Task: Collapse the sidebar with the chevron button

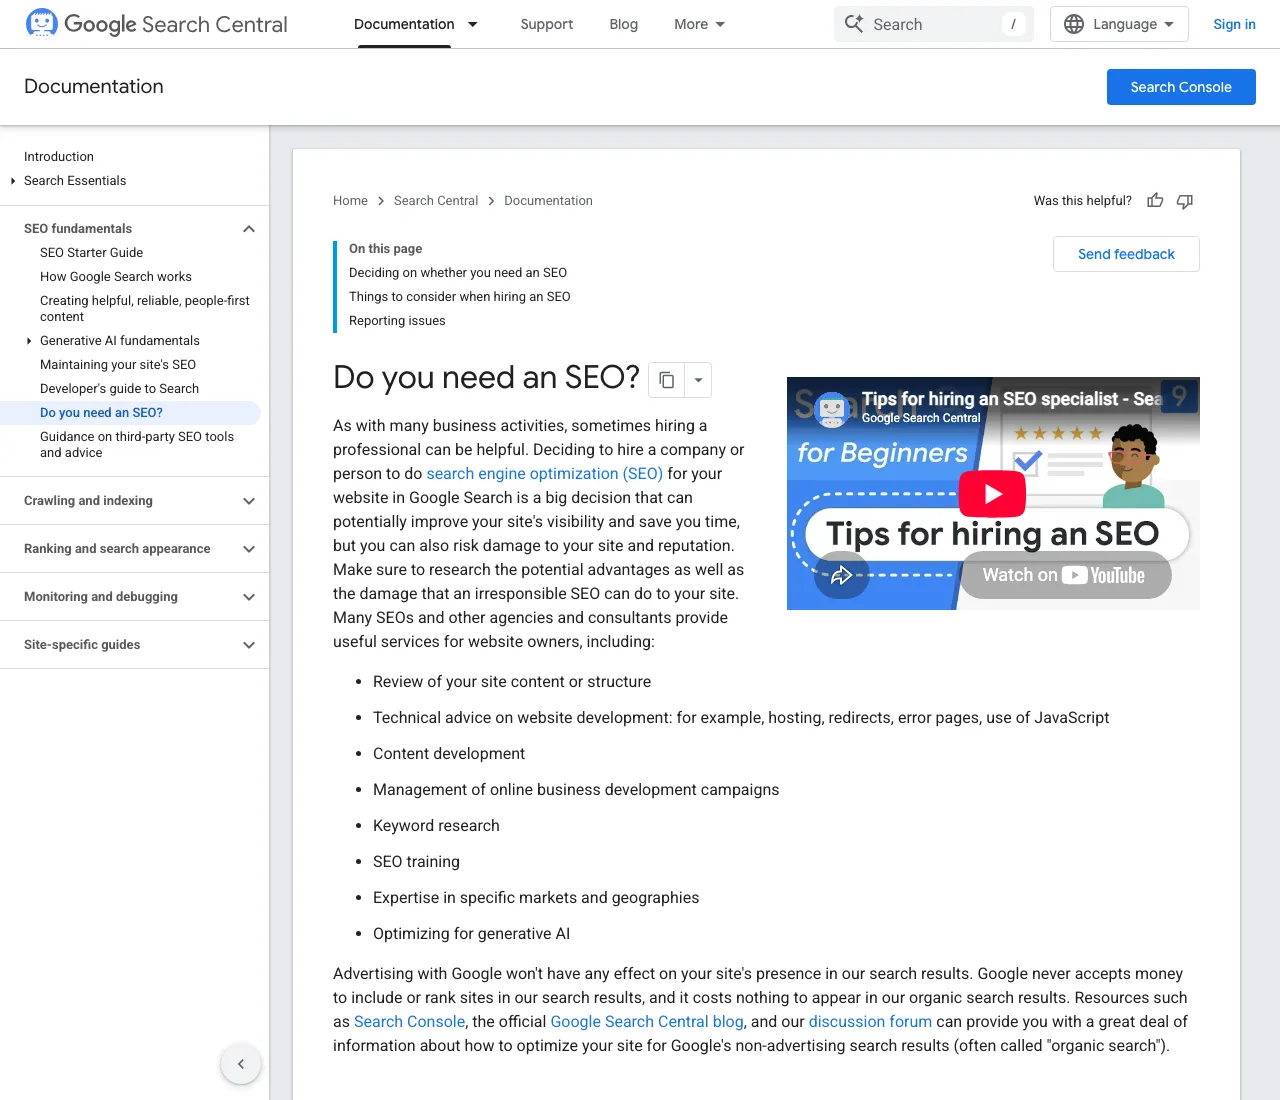Action: pyautogui.click(x=241, y=1064)
